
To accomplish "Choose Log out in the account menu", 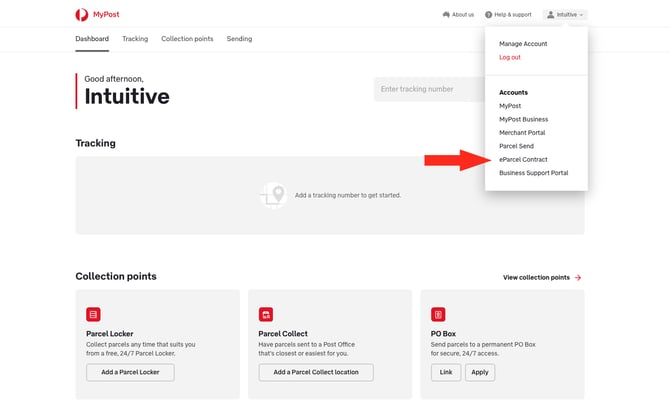I will 510,57.
